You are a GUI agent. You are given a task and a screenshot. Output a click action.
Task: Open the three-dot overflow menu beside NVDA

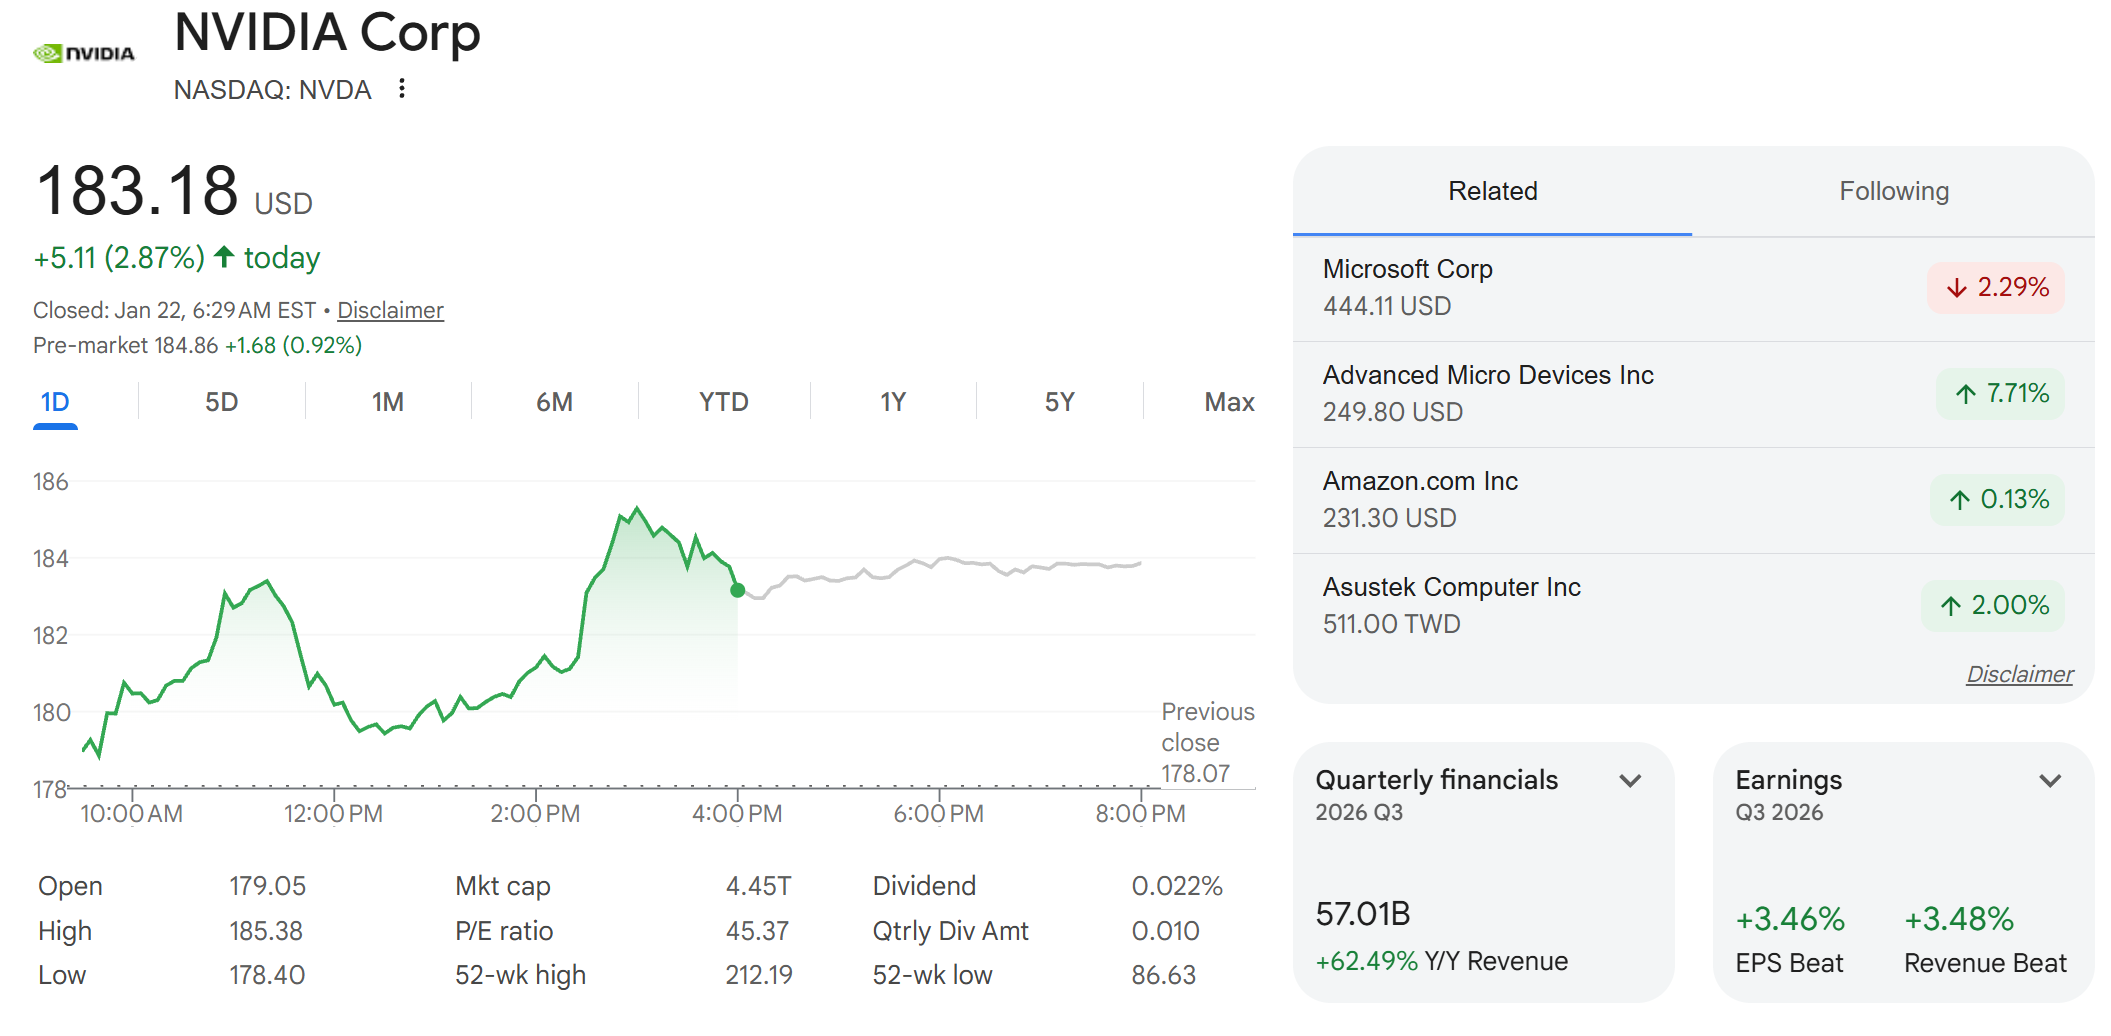coord(402,89)
